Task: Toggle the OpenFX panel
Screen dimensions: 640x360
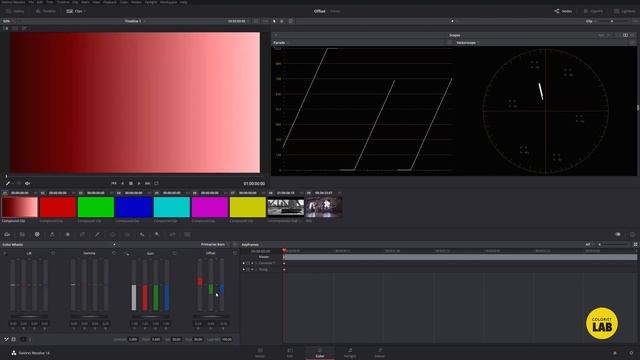Action: point(593,11)
